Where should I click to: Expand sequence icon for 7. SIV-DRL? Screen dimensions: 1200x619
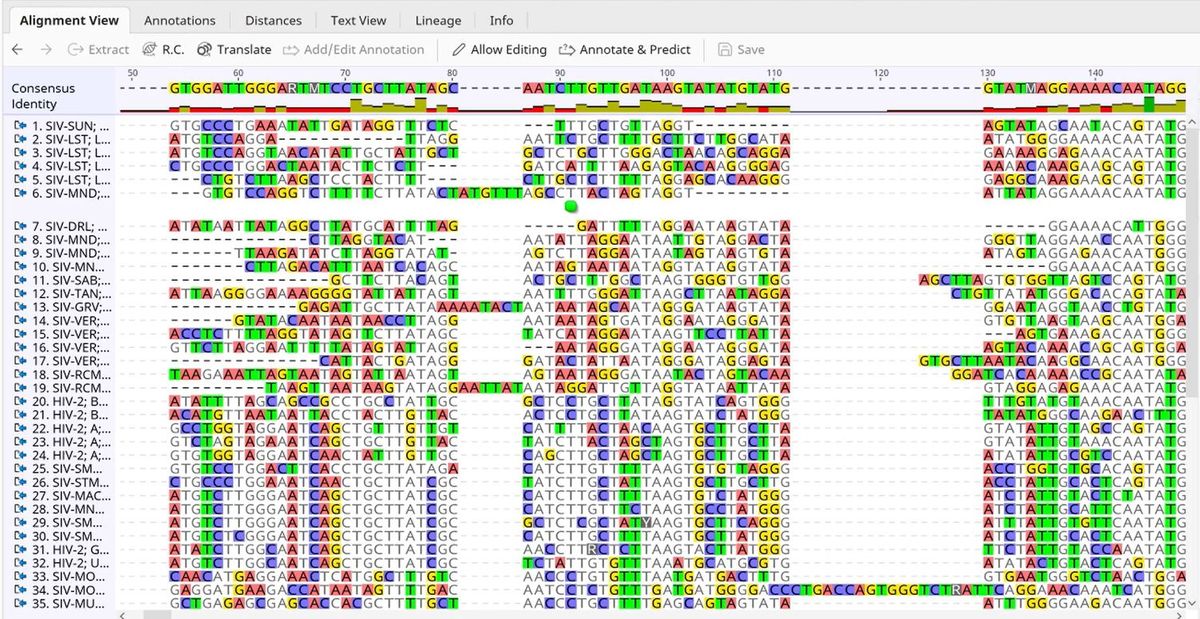pyautogui.click(x=20, y=227)
